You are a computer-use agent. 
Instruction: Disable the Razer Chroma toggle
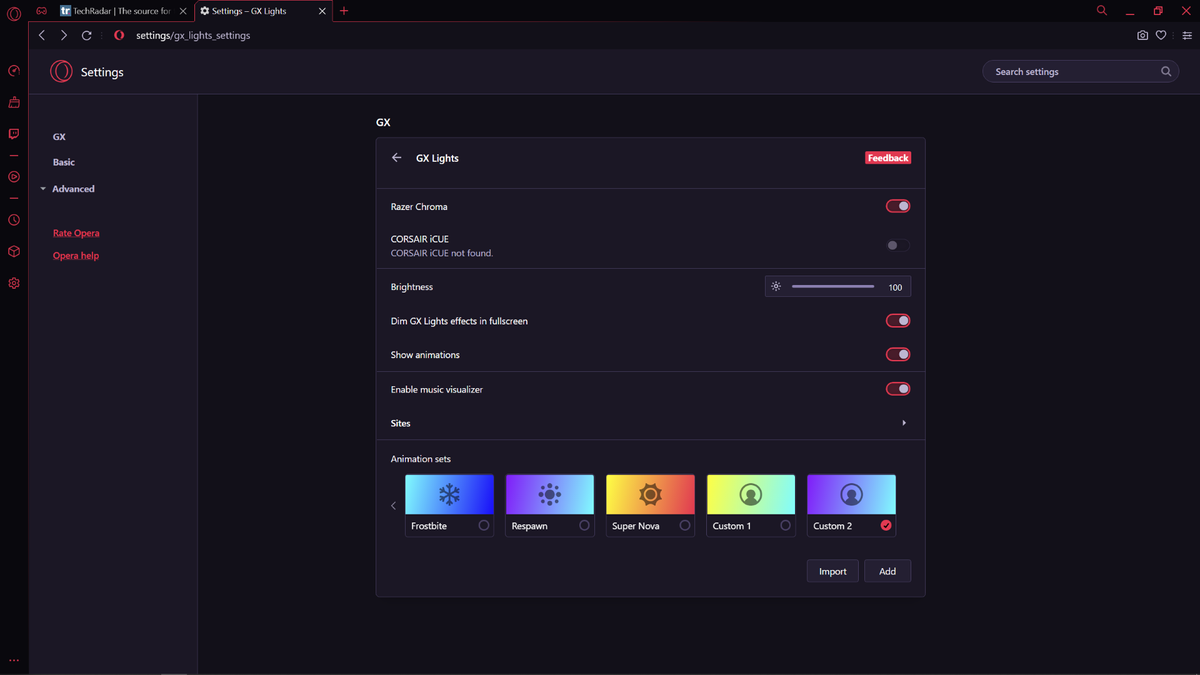(x=897, y=206)
